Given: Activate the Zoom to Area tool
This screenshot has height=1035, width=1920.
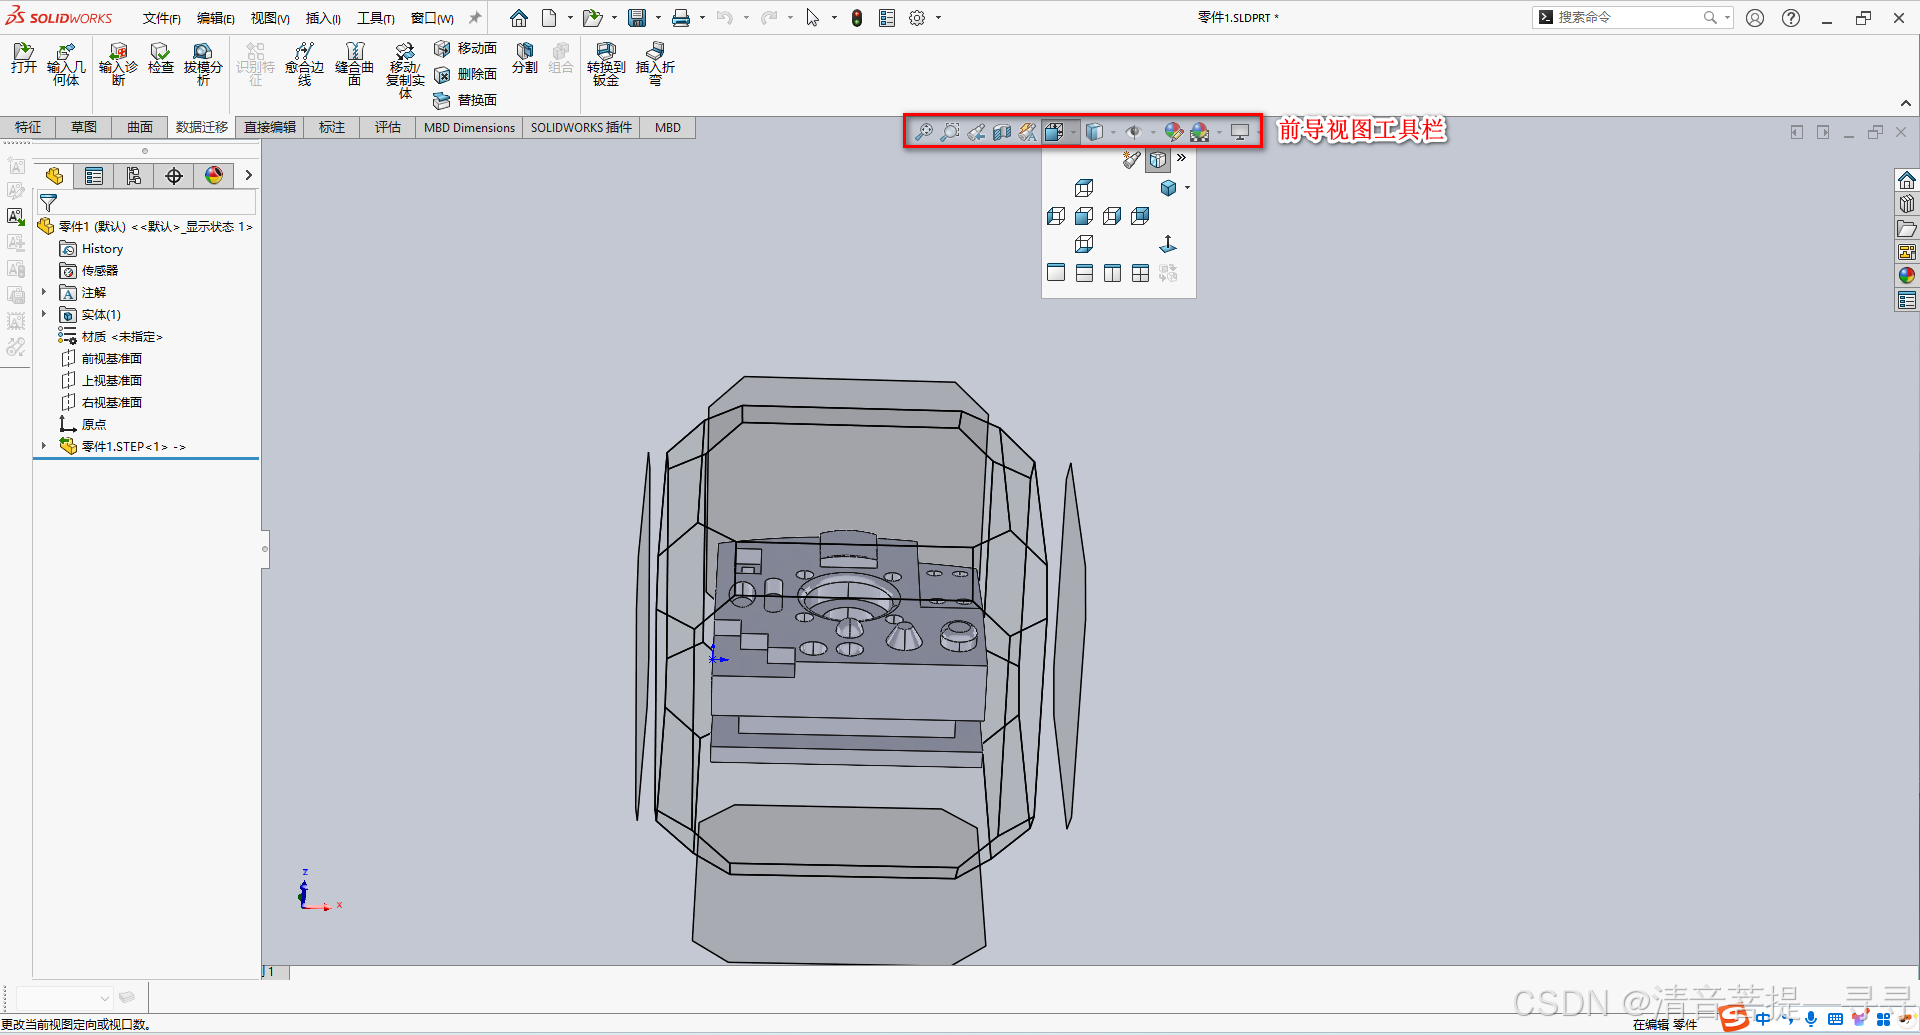Looking at the screenshot, I should point(950,131).
